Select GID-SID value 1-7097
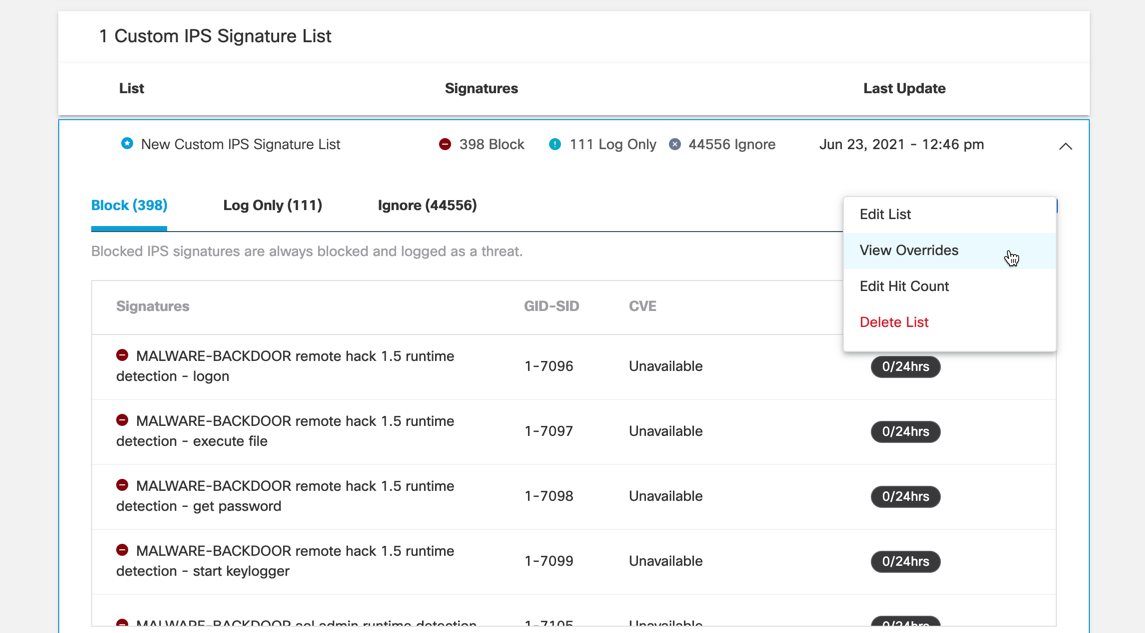This screenshot has height=633, width=1145. coord(548,431)
